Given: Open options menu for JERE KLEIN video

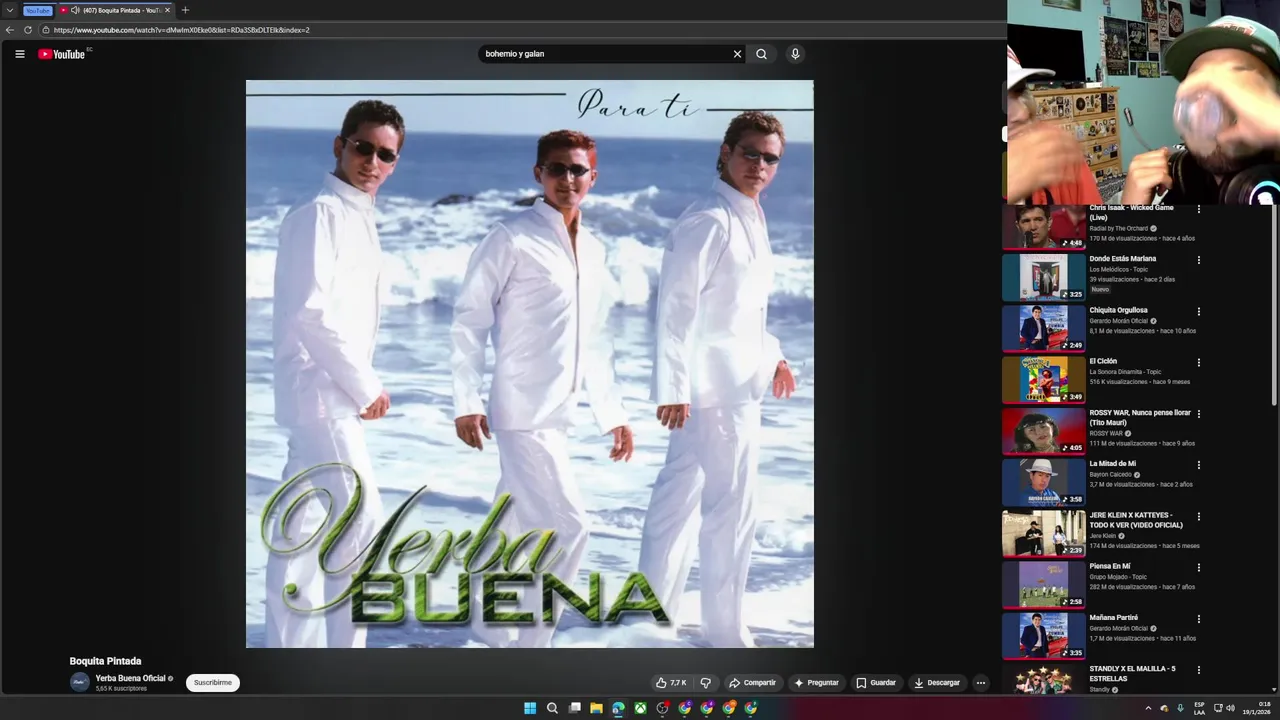Looking at the screenshot, I should [1198, 516].
